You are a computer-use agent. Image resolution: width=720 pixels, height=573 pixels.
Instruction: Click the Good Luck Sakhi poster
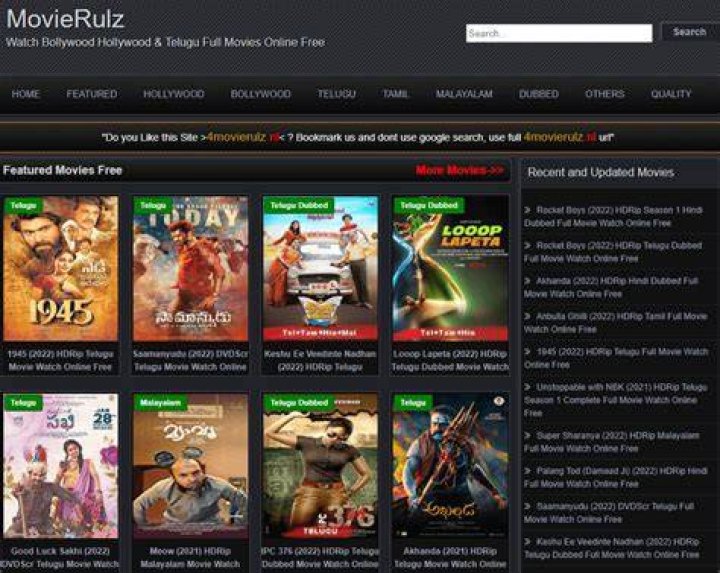coord(61,466)
